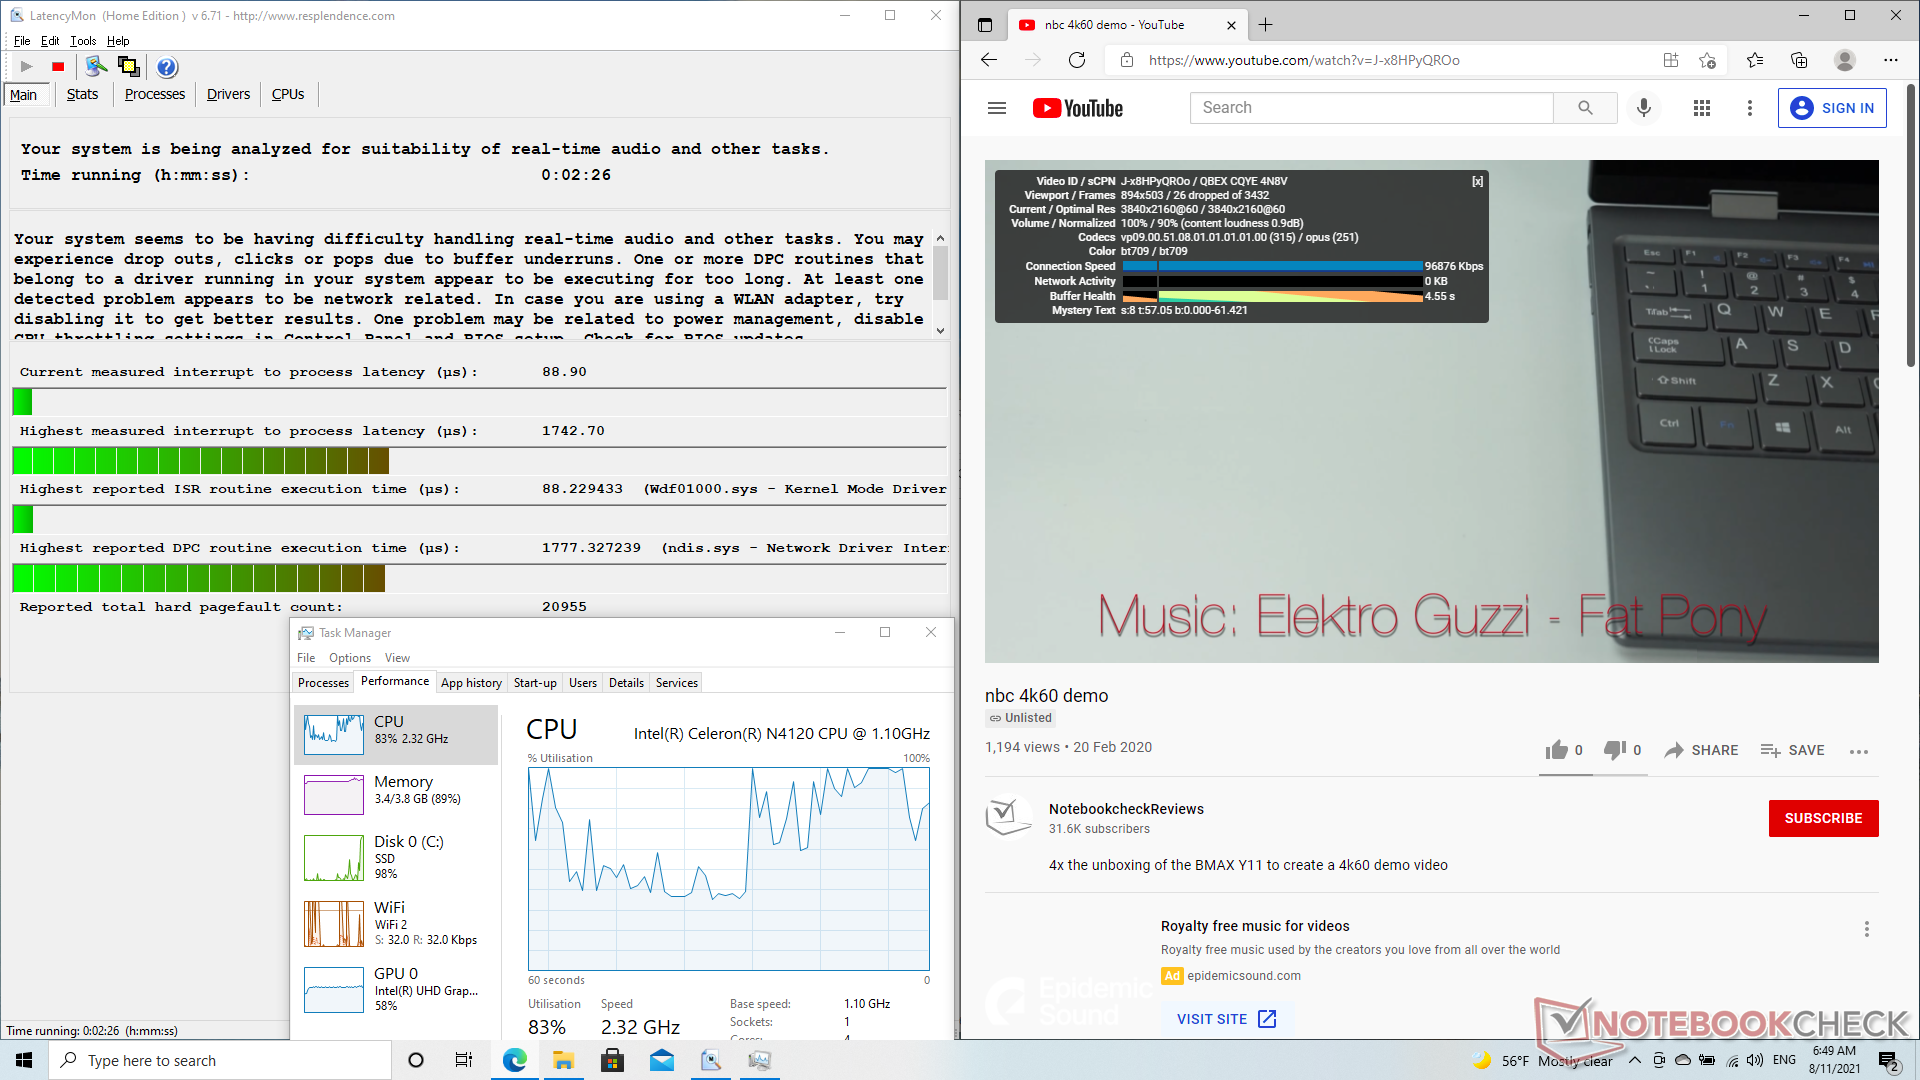Image resolution: width=1920 pixels, height=1080 pixels.
Task: Click the green Start monitoring play icon
Action: 27,67
